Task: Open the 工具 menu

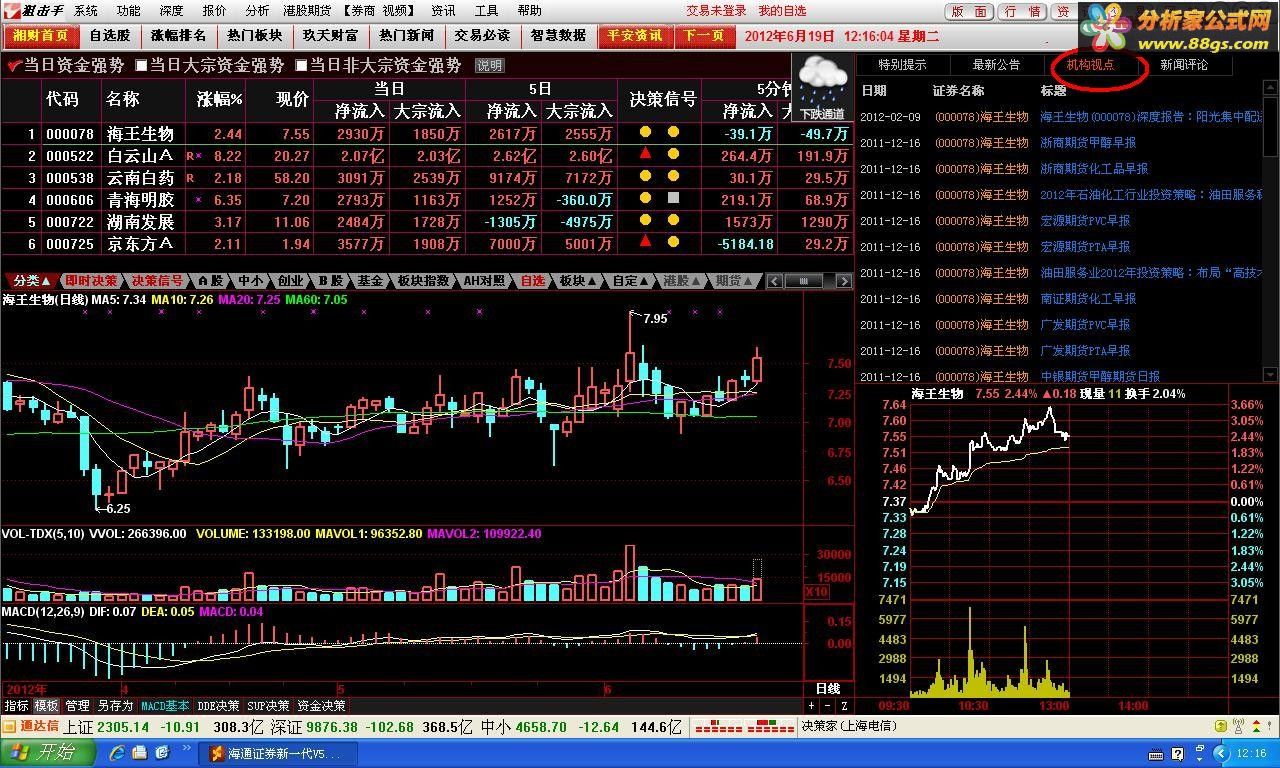Action: (x=486, y=10)
